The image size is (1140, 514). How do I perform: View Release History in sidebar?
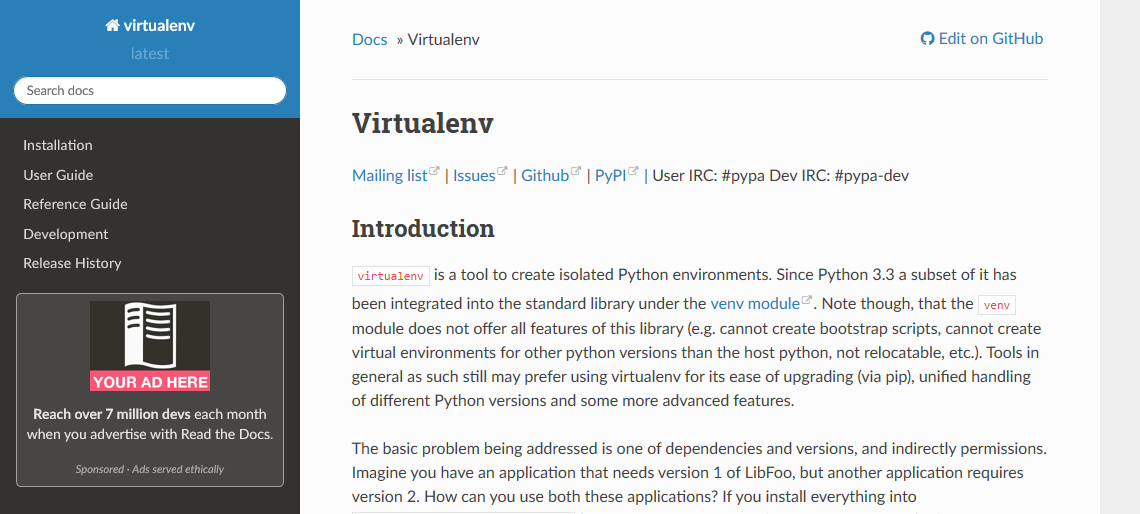tap(72, 263)
